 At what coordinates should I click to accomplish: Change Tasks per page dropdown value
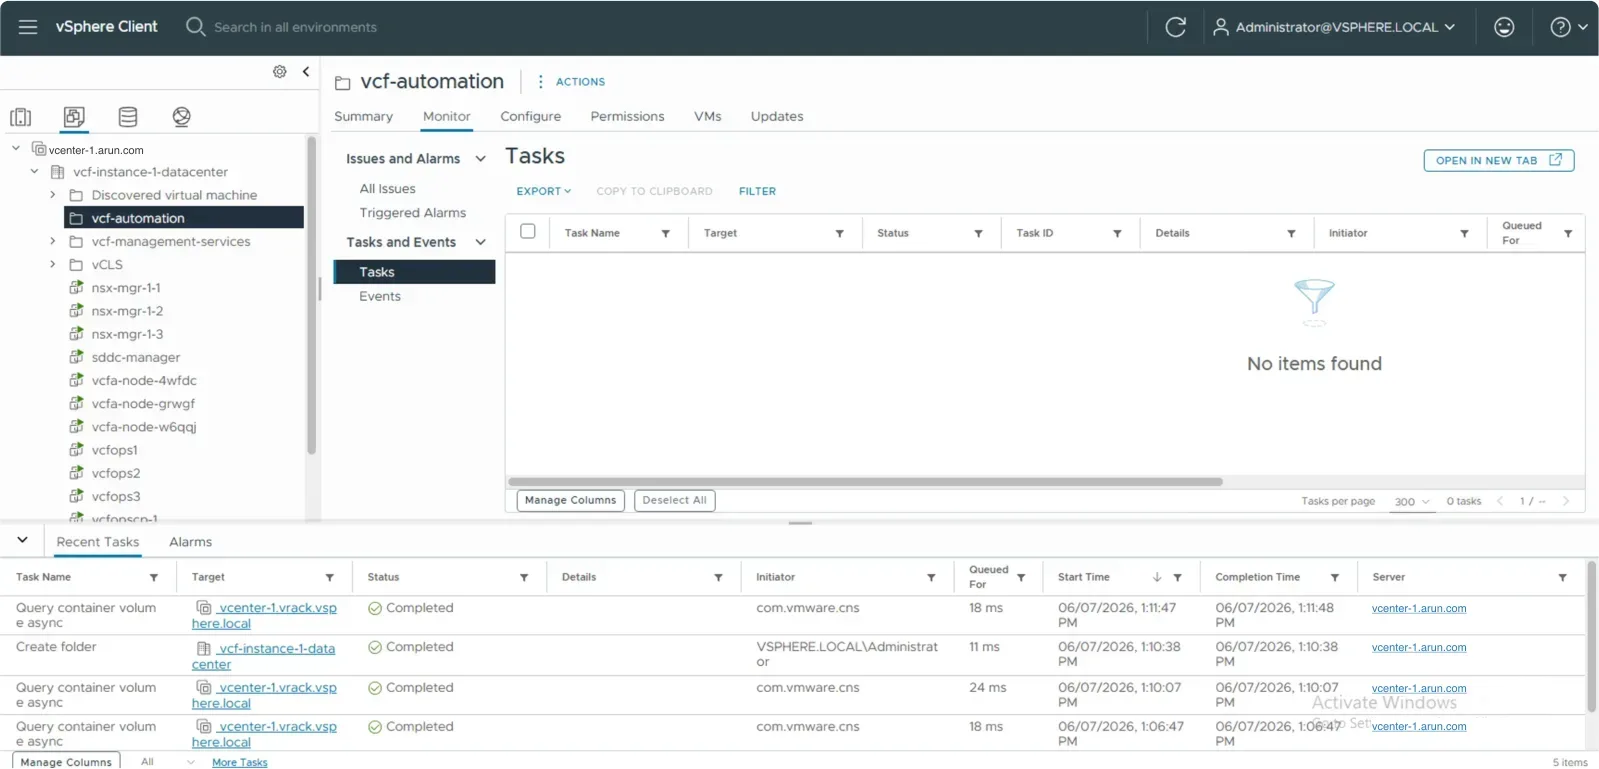click(1412, 502)
